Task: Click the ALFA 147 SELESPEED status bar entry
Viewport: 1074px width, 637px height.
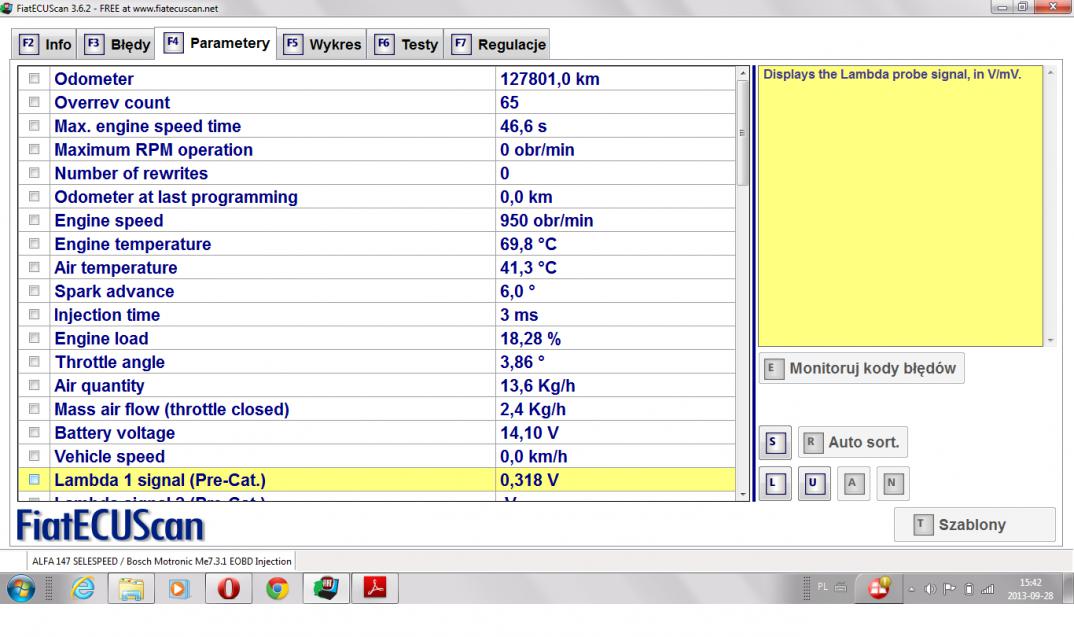Action: [x=162, y=561]
